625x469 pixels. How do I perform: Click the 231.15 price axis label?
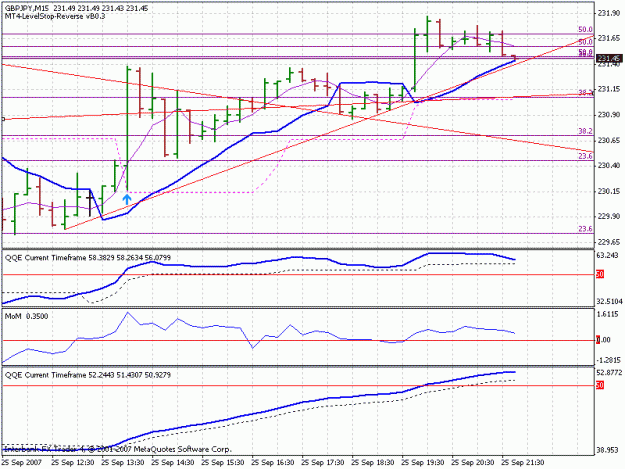[609, 89]
